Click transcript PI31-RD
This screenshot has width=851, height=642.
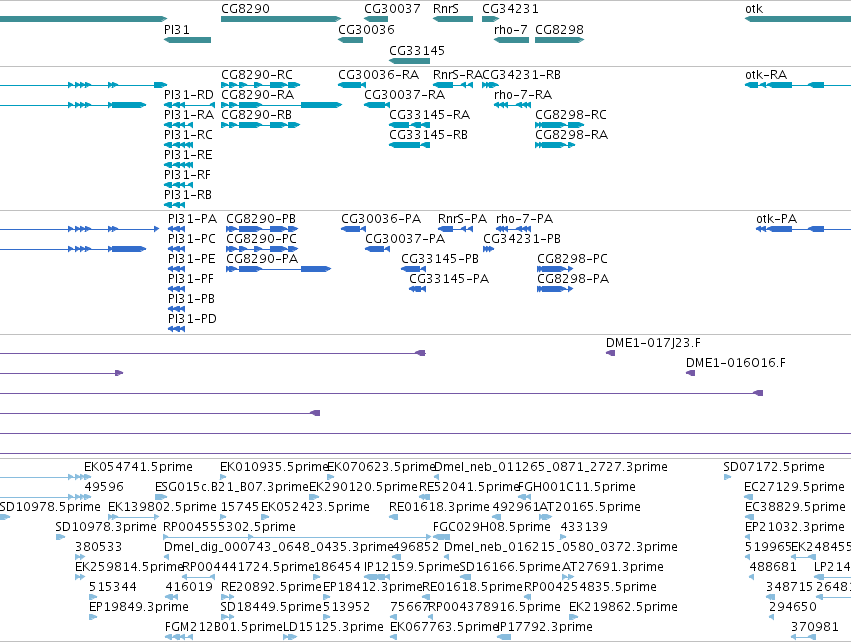point(189,105)
